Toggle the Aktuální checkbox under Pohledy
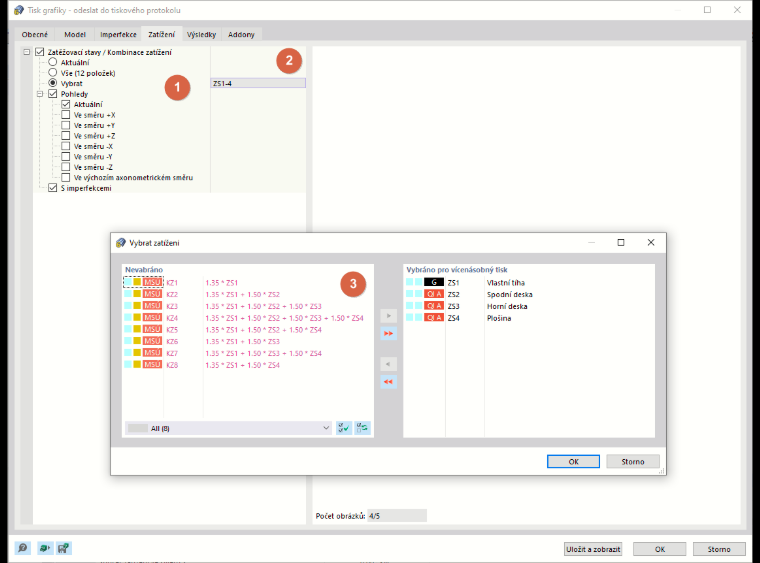This screenshot has height=563, width=760. 66,104
